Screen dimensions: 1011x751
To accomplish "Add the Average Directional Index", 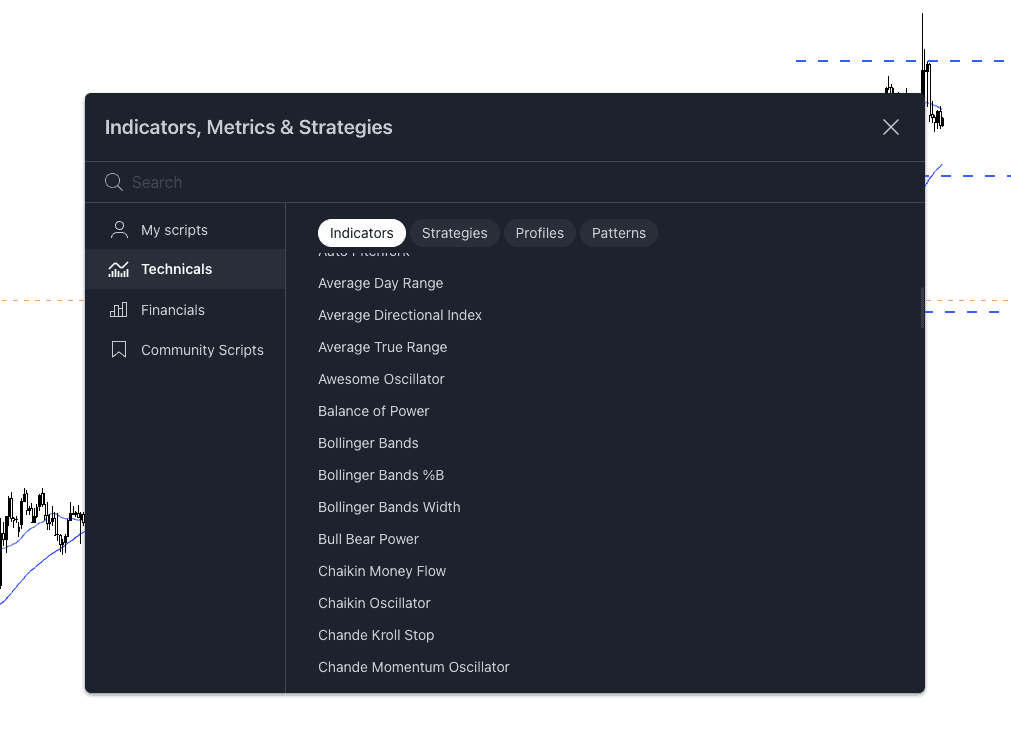I will click(400, 315).
